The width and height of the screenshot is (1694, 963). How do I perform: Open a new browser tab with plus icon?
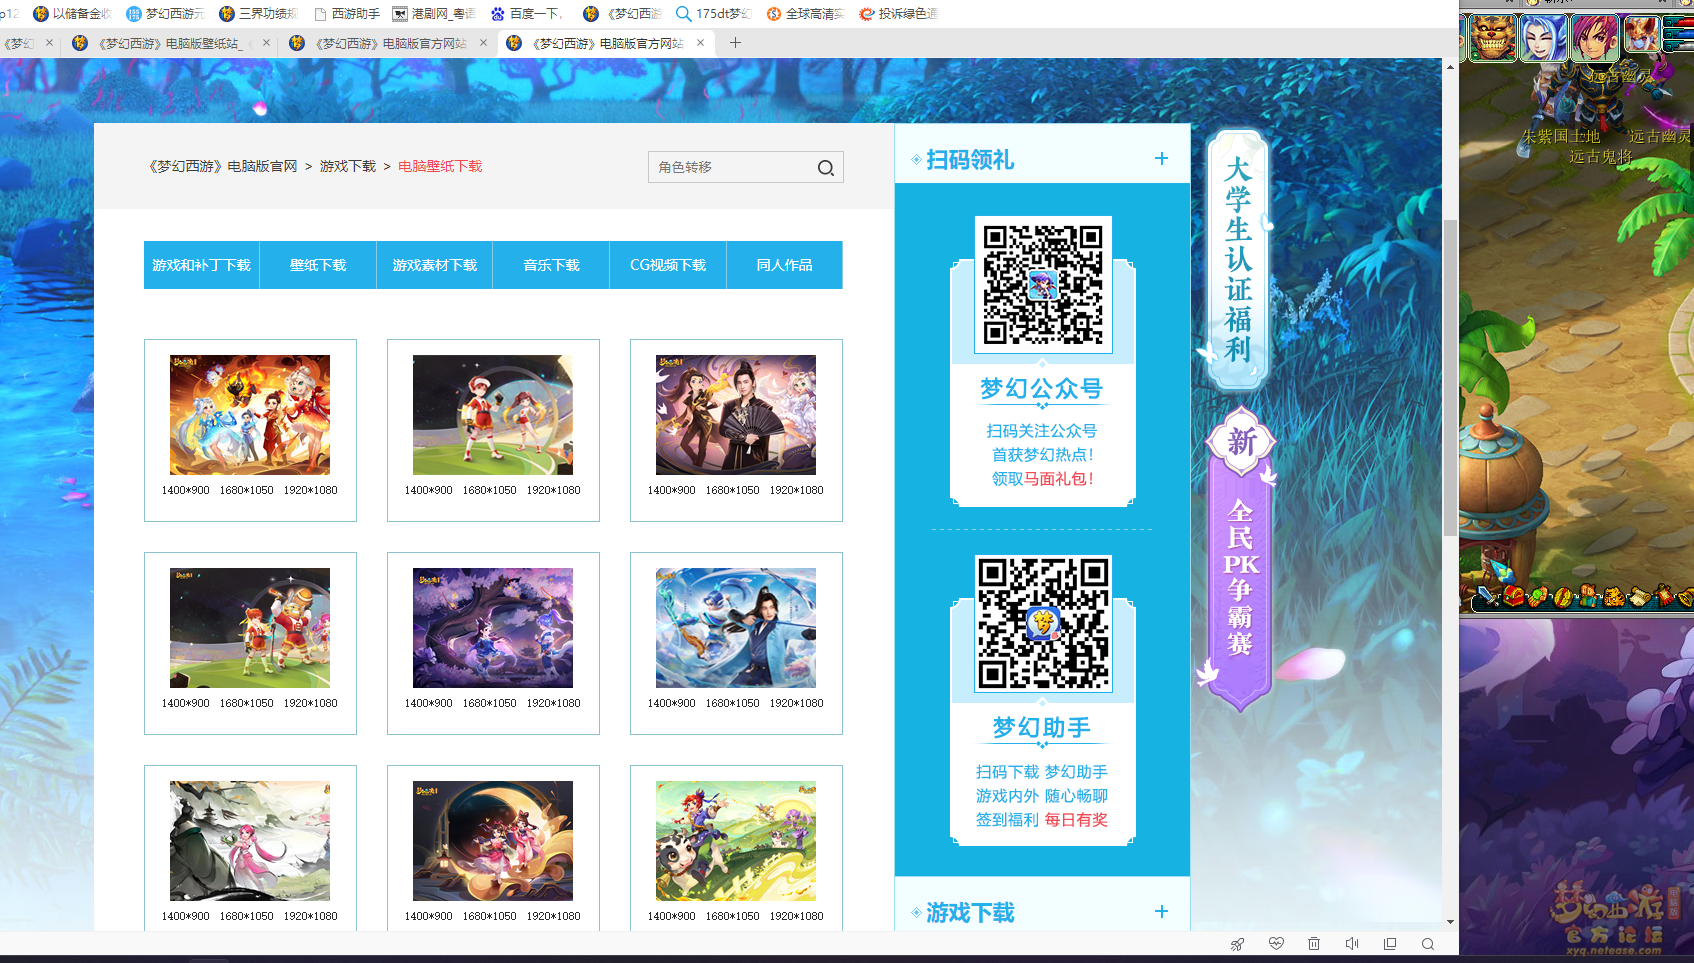735,43
